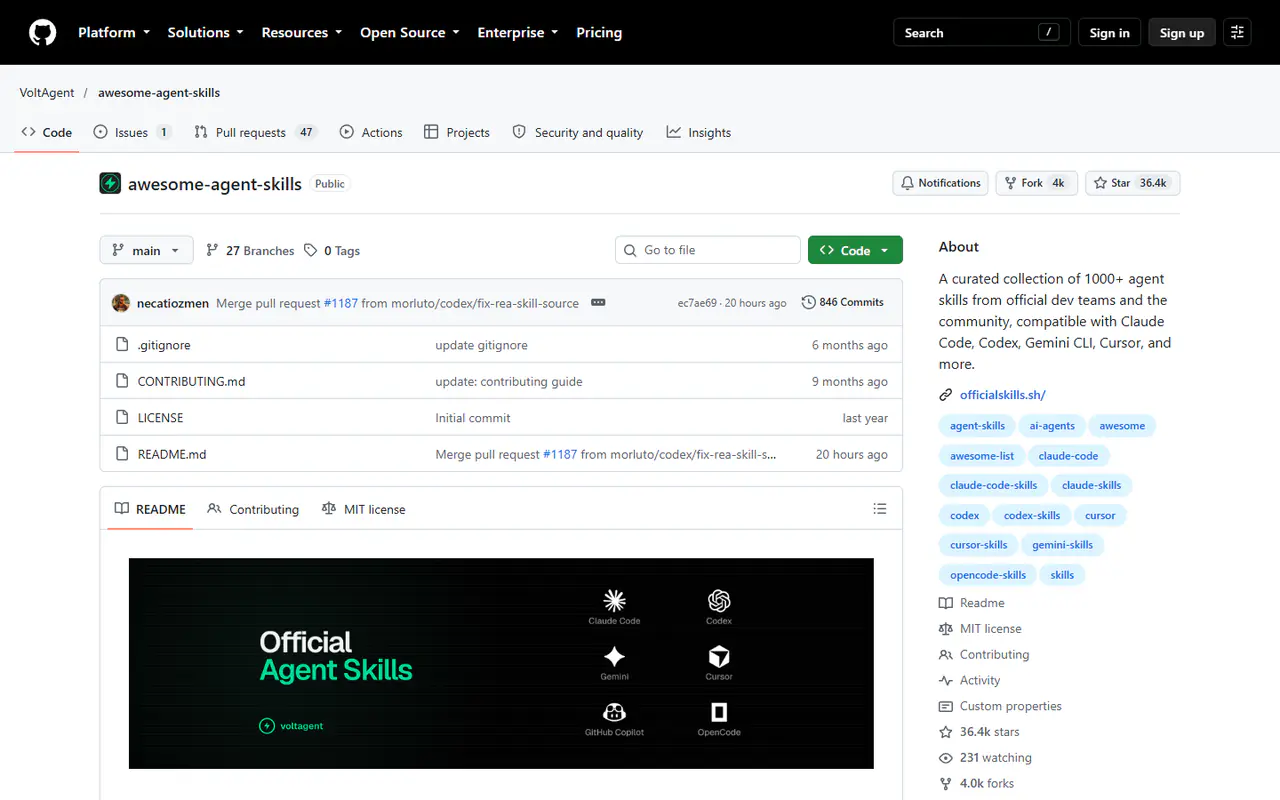Open the VoltAgent owner link
1280x800 pixels.
click(47, 92)
